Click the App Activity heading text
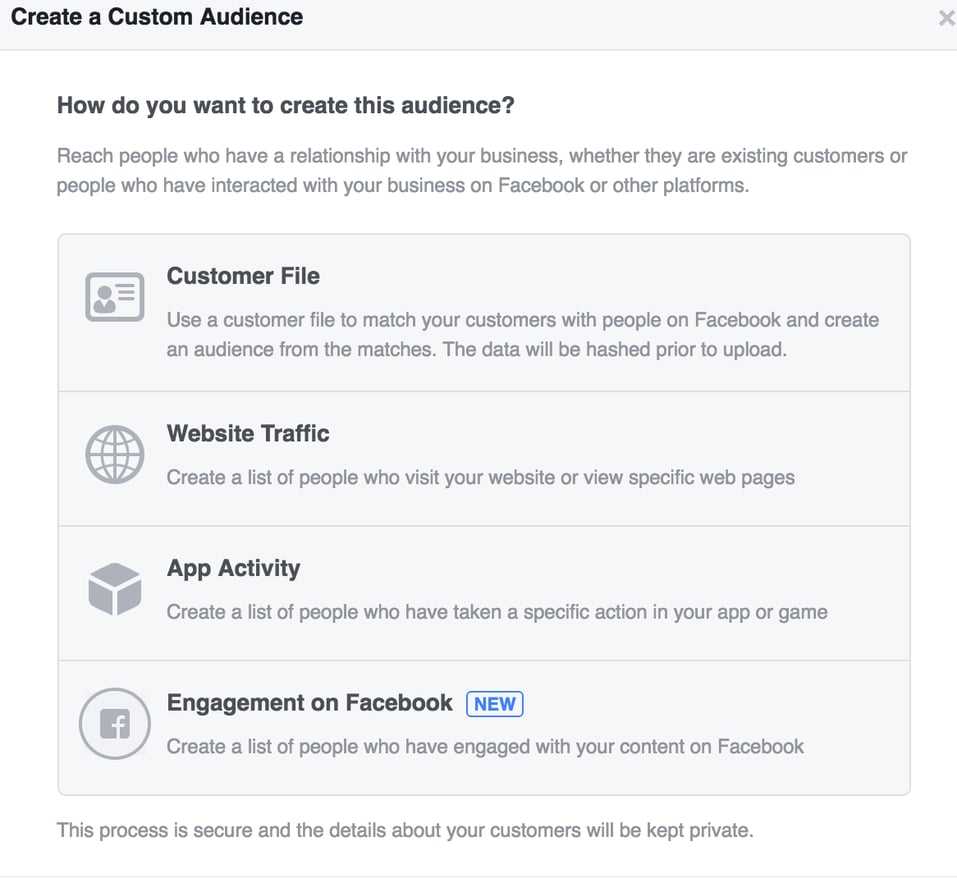This screenshot has height=878, width=957. point(232,568)
